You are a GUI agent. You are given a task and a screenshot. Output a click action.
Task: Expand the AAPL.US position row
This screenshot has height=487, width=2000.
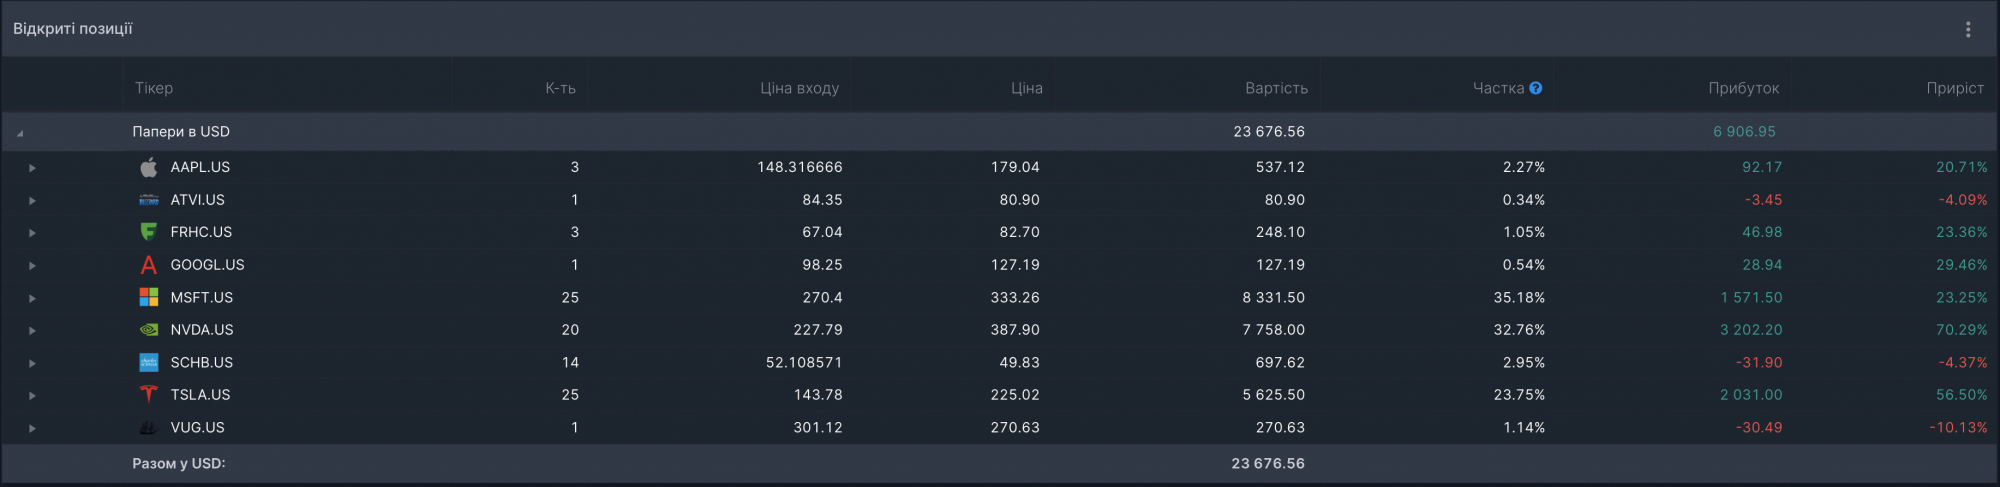coord(32,168)
